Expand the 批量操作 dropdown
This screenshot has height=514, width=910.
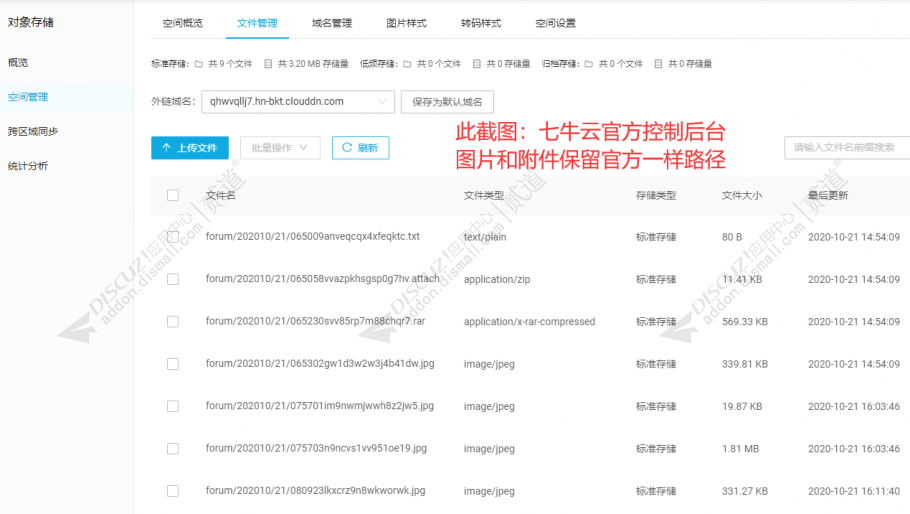coord(280,147)
